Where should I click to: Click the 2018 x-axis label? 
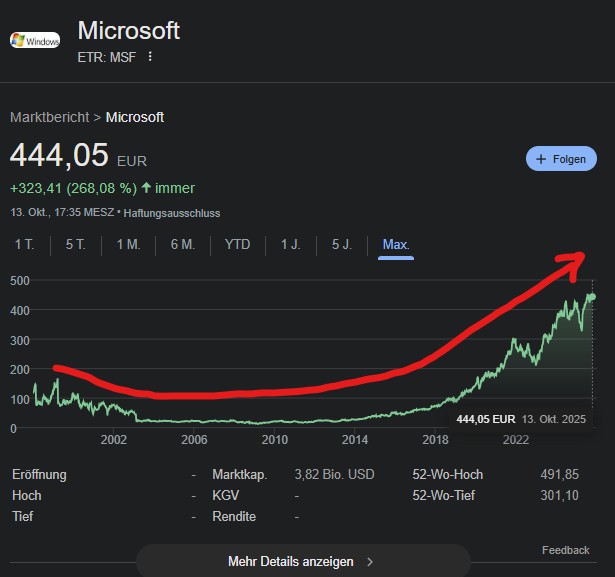click(435, 439)
